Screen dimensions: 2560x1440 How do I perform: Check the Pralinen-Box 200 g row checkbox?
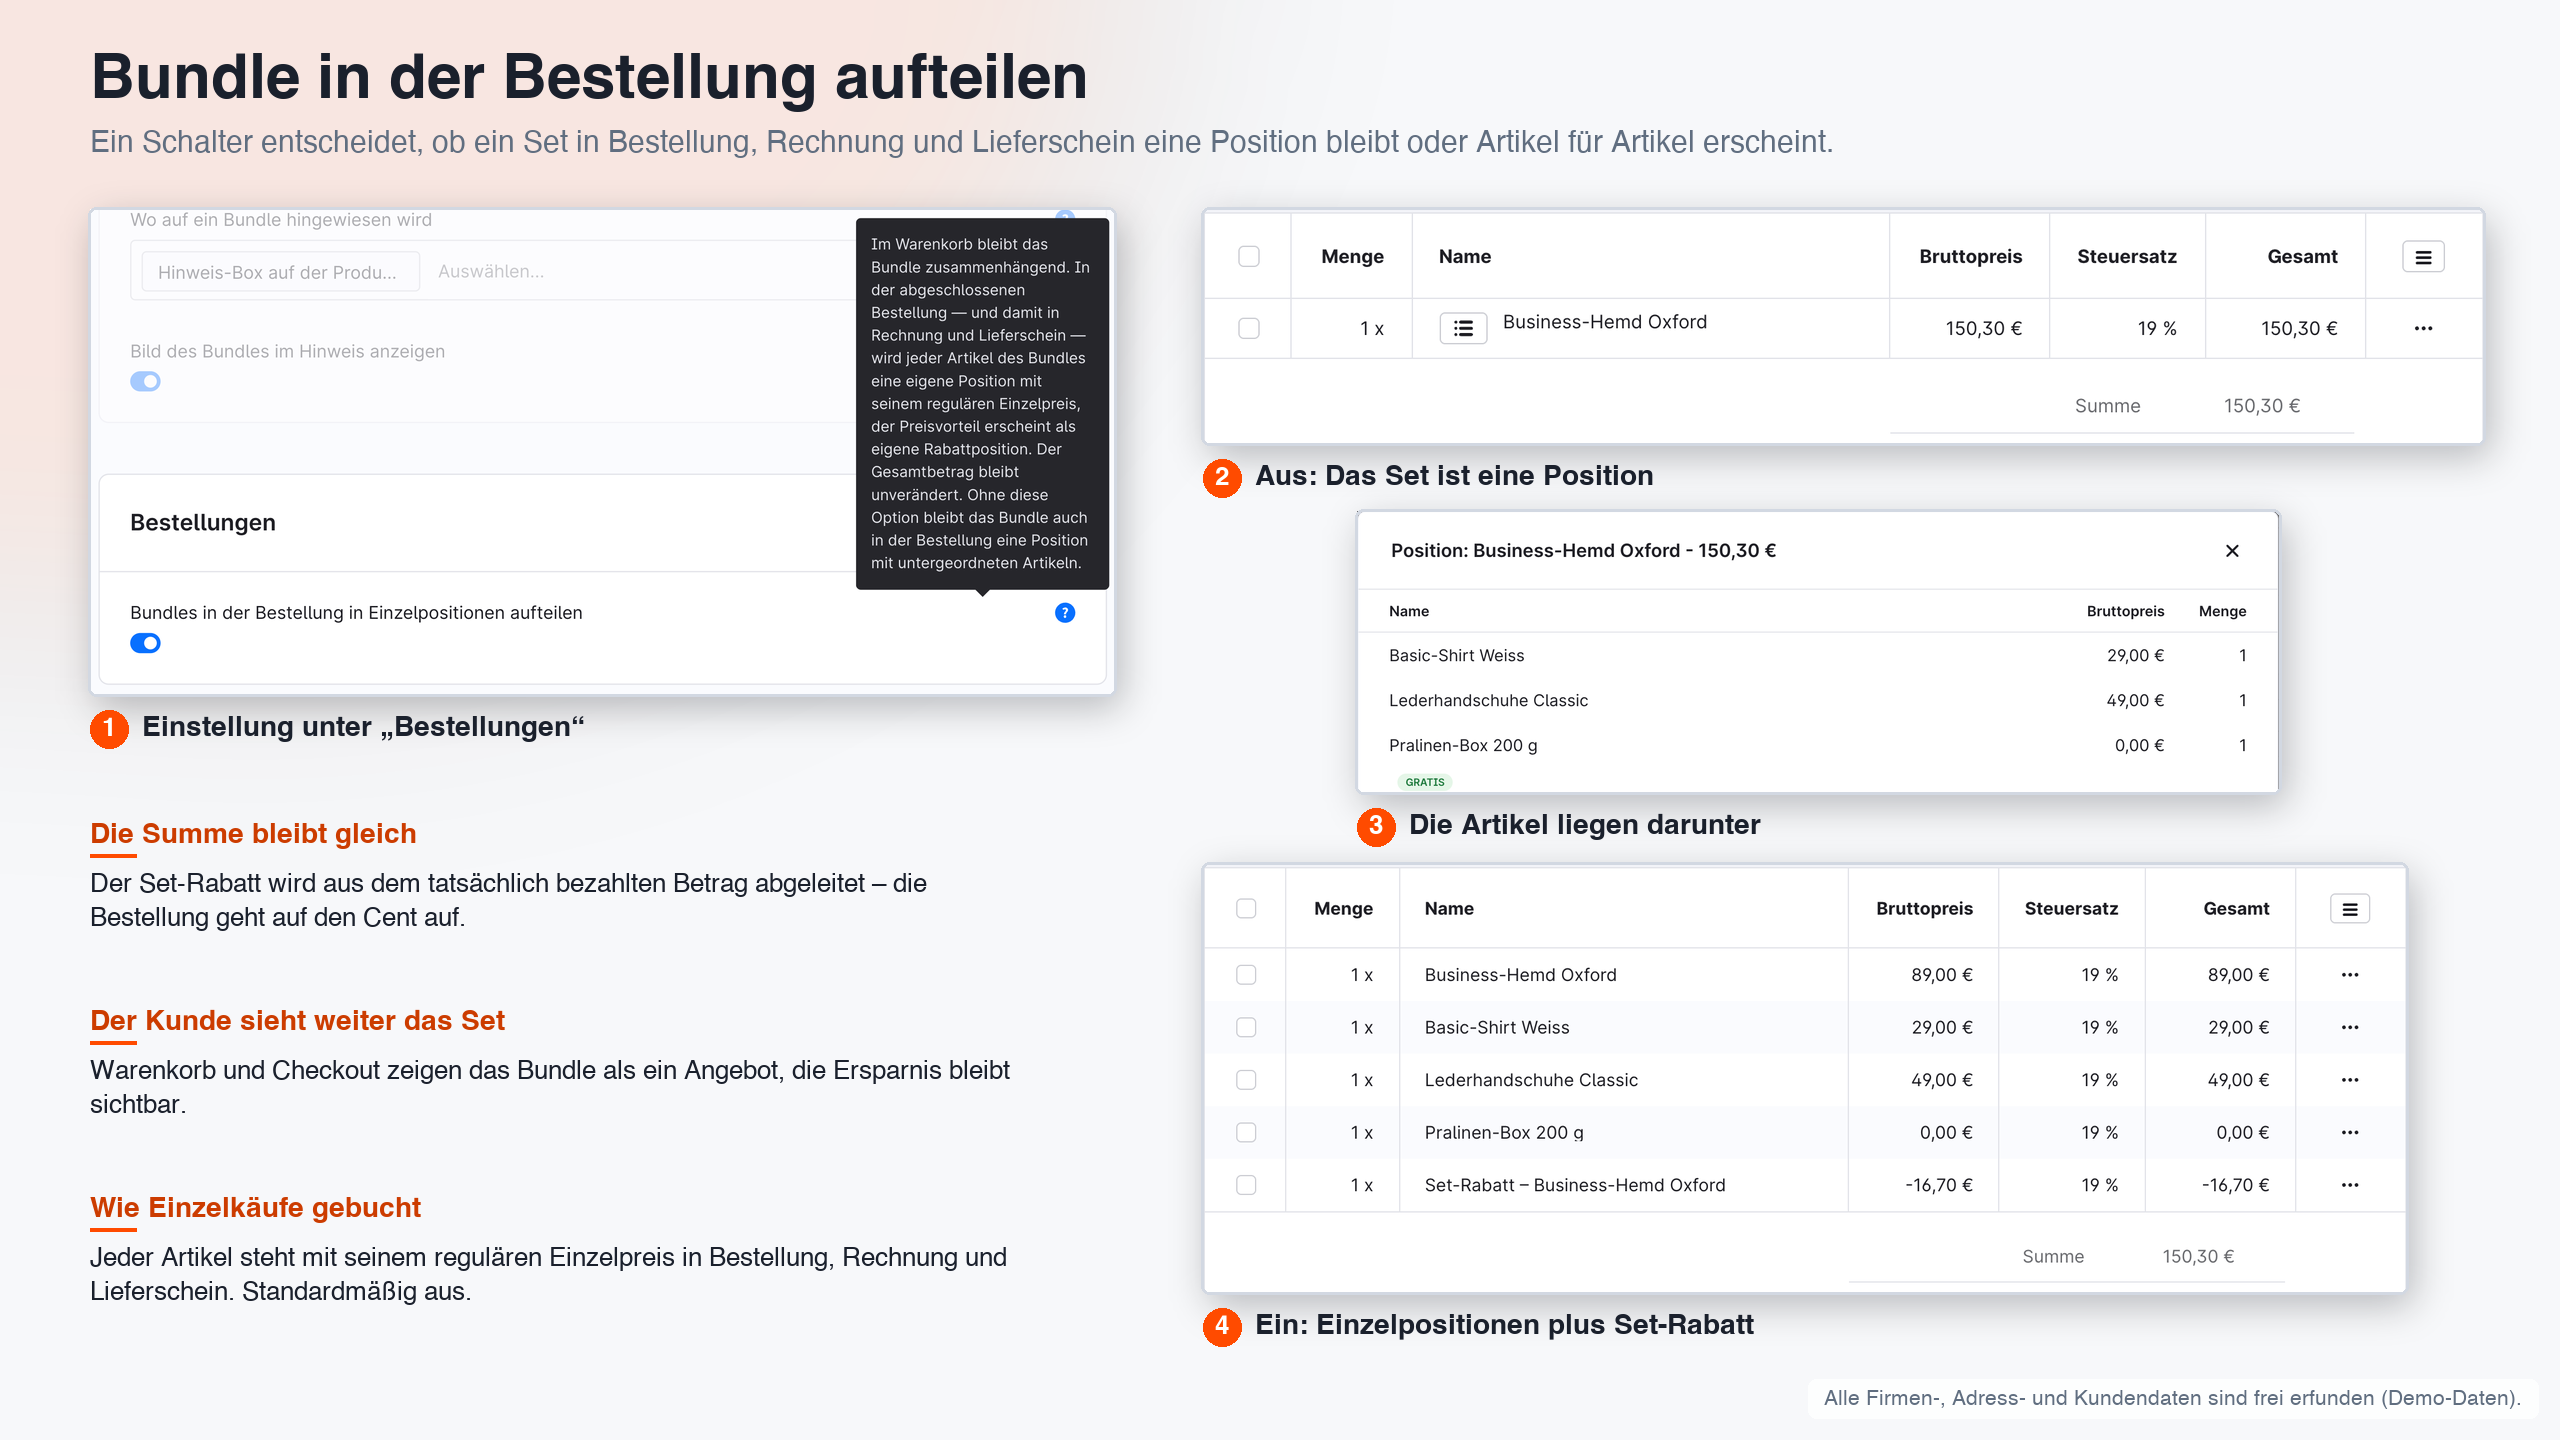pyautogui.click(x=1246, y=1132)
